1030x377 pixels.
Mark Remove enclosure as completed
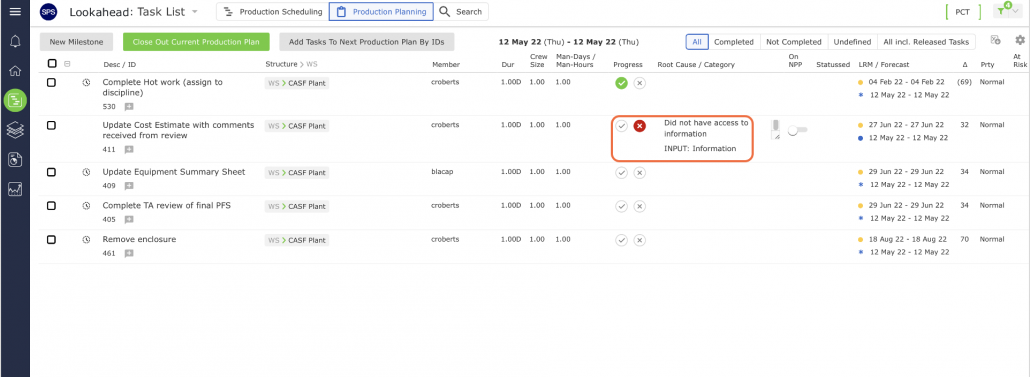621,240
